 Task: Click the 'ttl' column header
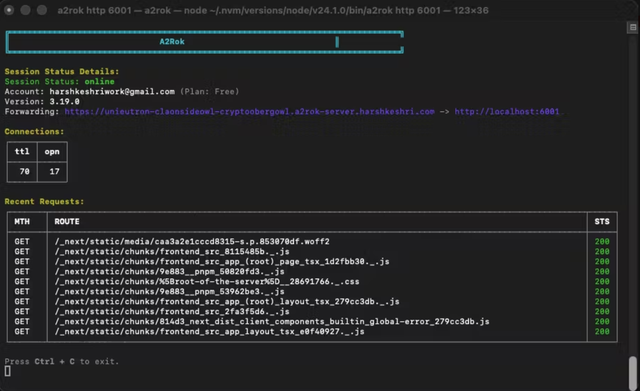[22, 151]
